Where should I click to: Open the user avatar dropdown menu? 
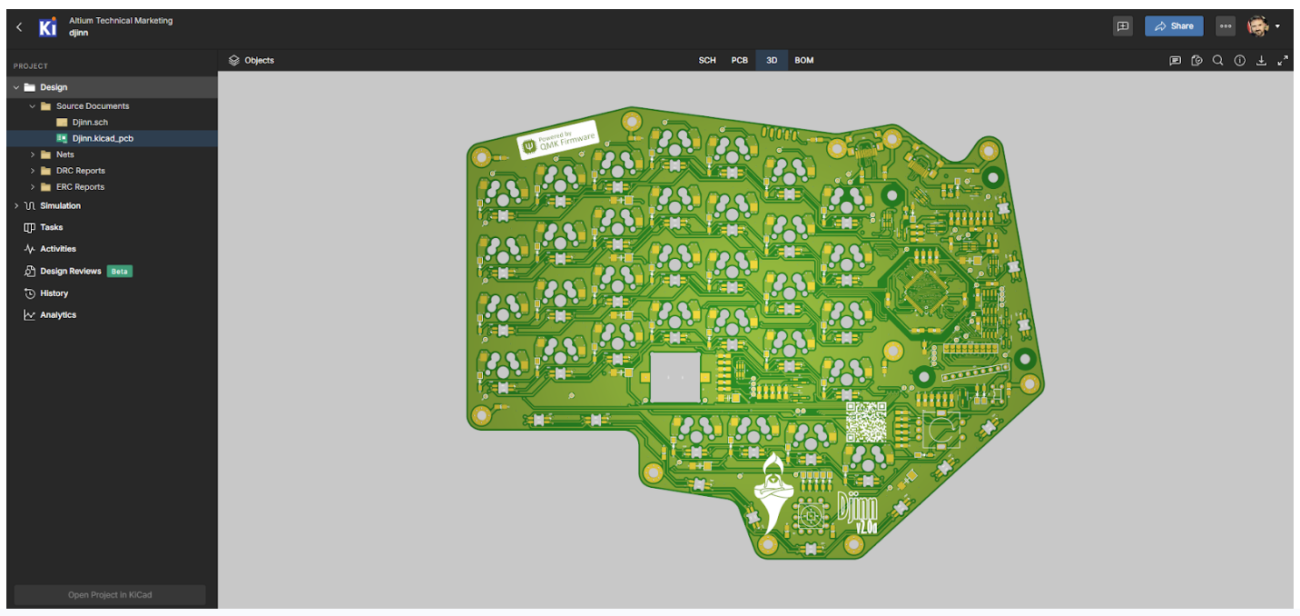pyautogui.click(x=1262, y=25)
